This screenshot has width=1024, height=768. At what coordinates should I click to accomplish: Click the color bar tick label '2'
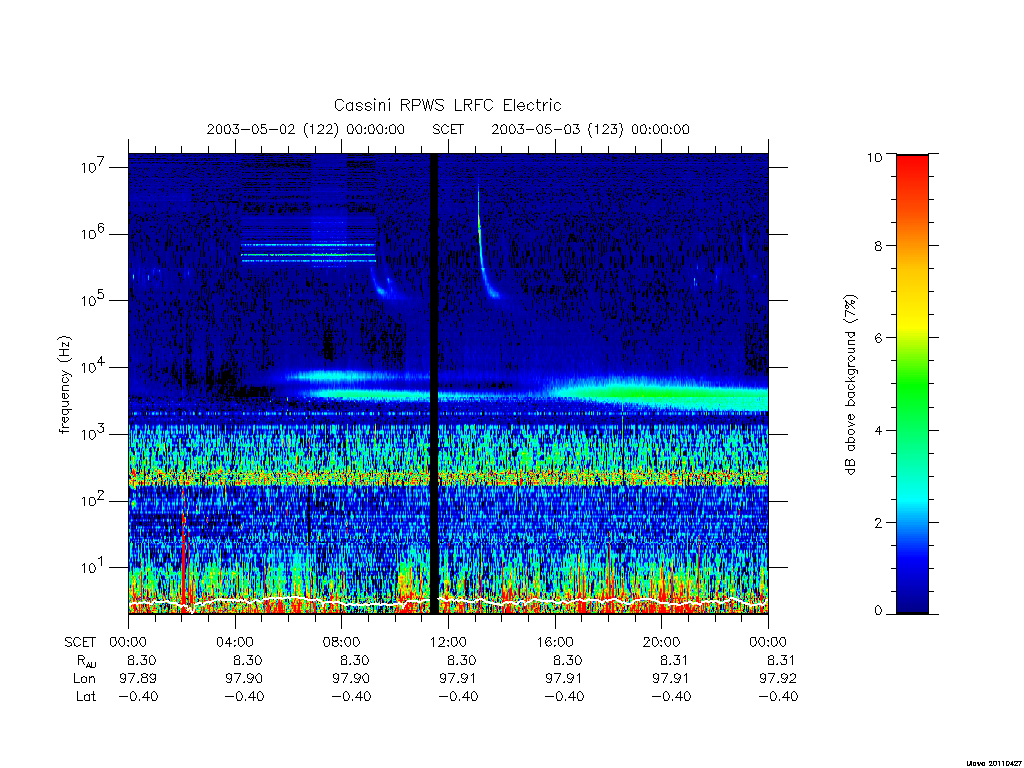click(x=878, y=522)
